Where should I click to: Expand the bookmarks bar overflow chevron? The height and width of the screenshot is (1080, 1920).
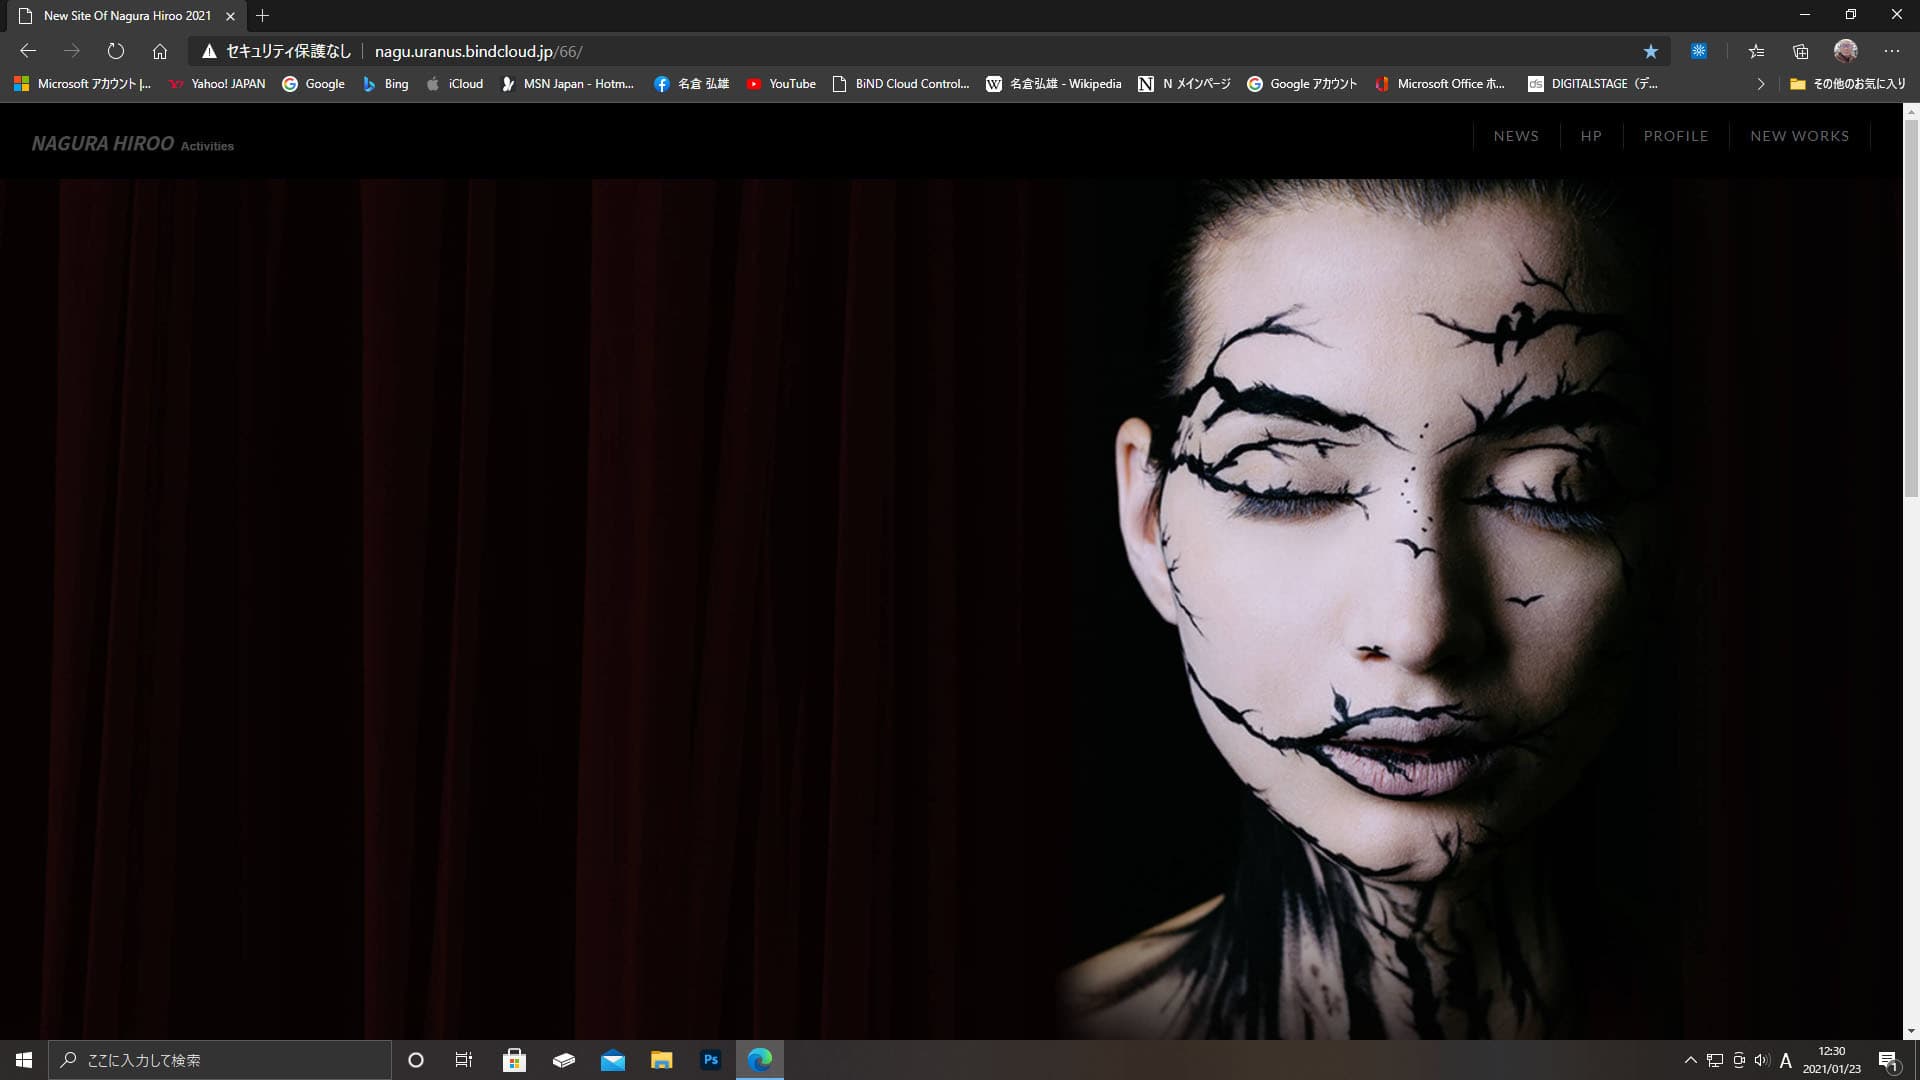[x=1760, y=84]
